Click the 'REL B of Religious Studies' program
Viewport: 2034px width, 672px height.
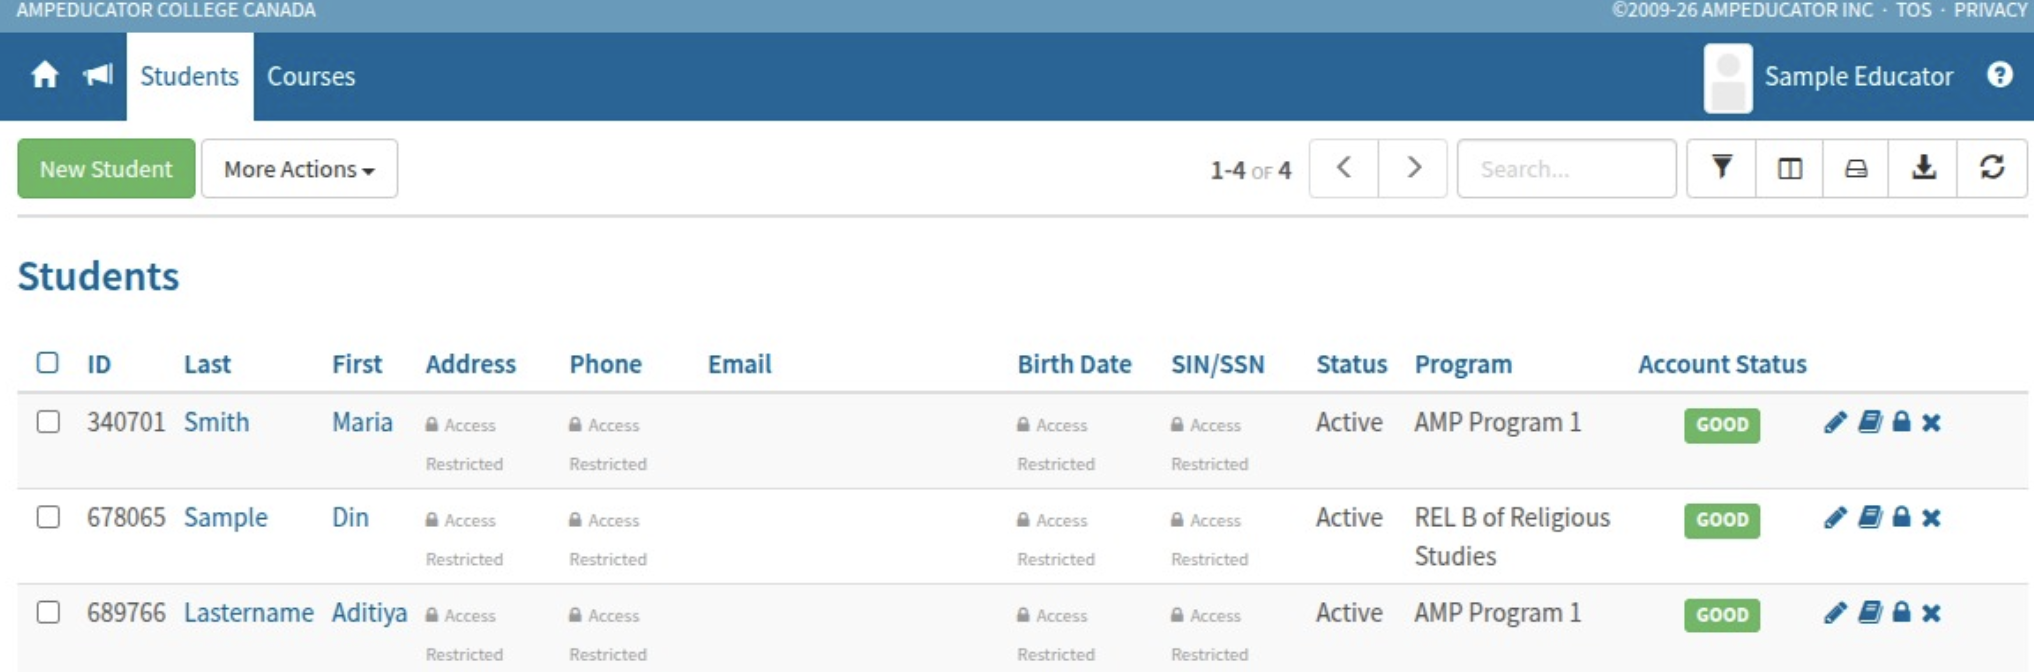(x=1512, y=536)
